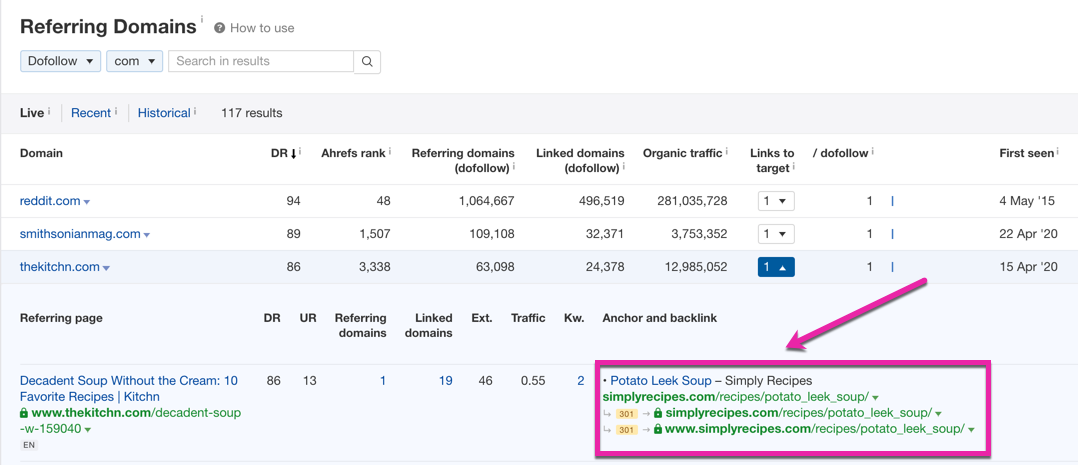Viewport: 1078px width, 465px height.
Task: Open the How to use link
Action: pos(262,28)
